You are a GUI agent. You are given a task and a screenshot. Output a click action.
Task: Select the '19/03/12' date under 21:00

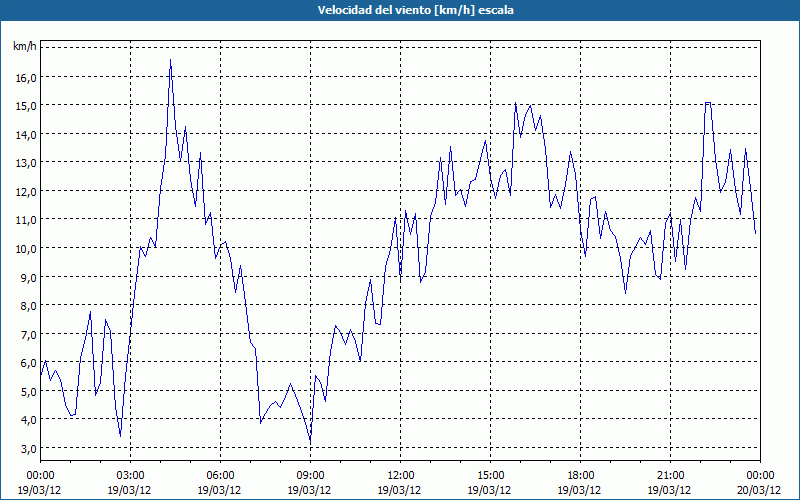tap(670, 490)
